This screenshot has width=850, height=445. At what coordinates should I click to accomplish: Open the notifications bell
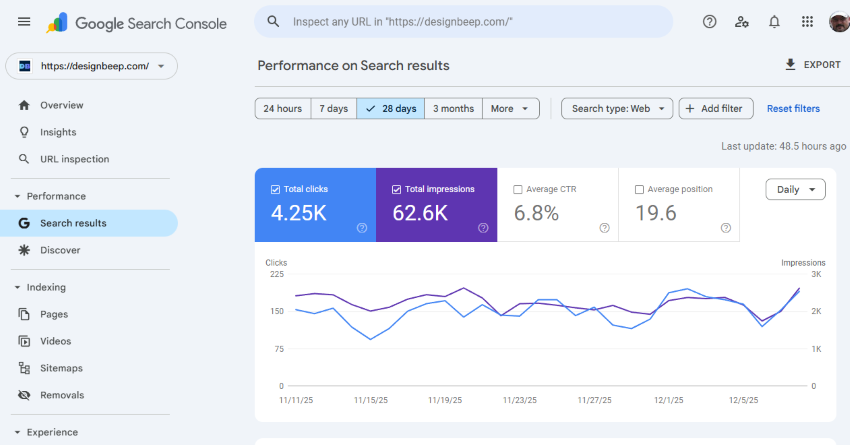tap(774, 22)
